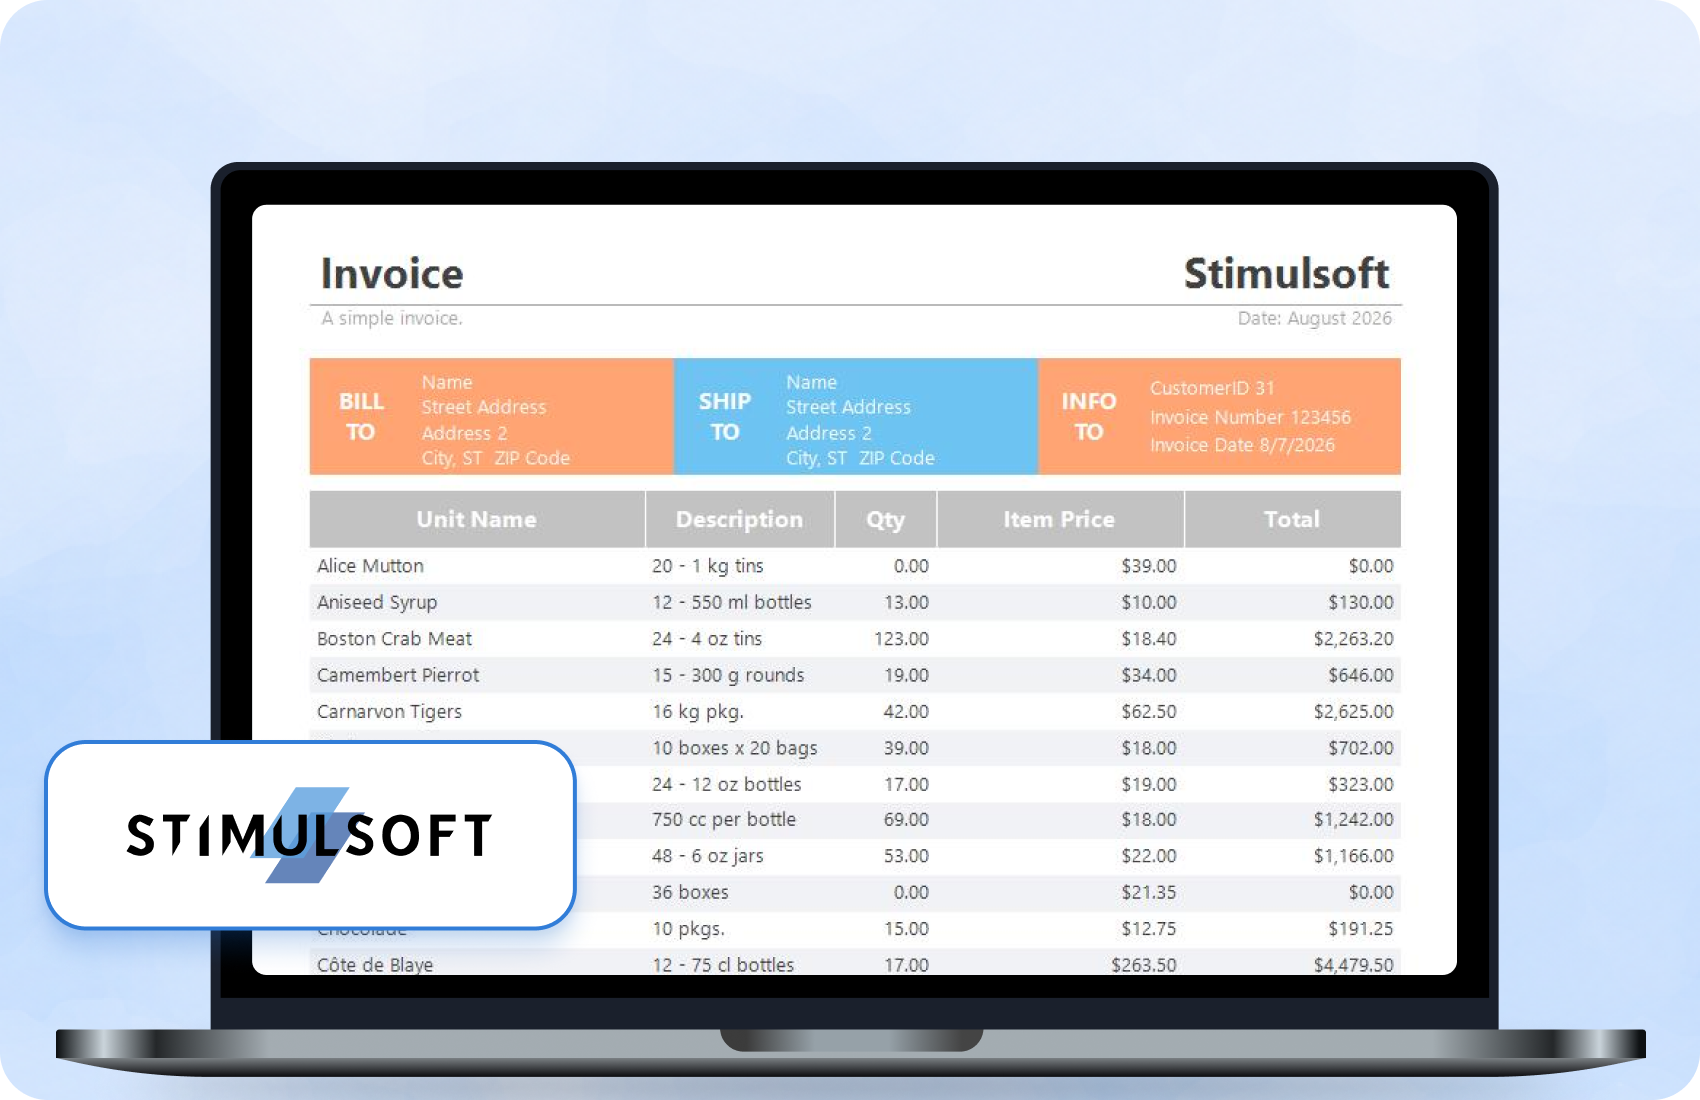Click the "Total" column header
This screenshot has height=1100, width=1700.
click(1293, 519)
